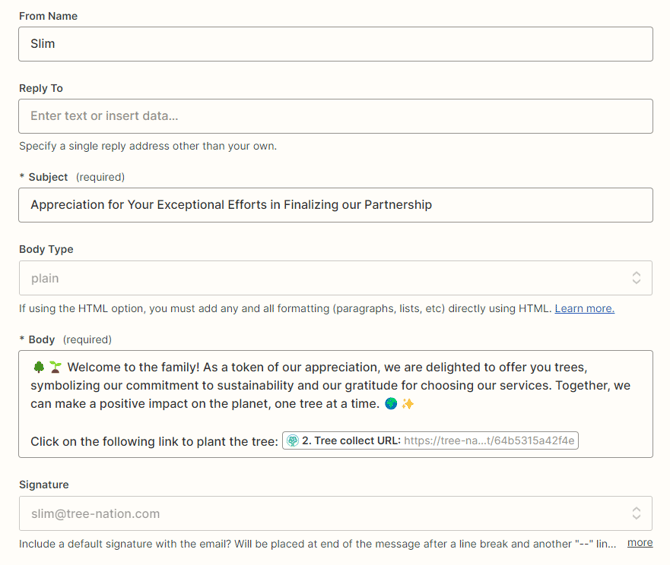Click the up-down chevron in Signature field

pos(636,514)
